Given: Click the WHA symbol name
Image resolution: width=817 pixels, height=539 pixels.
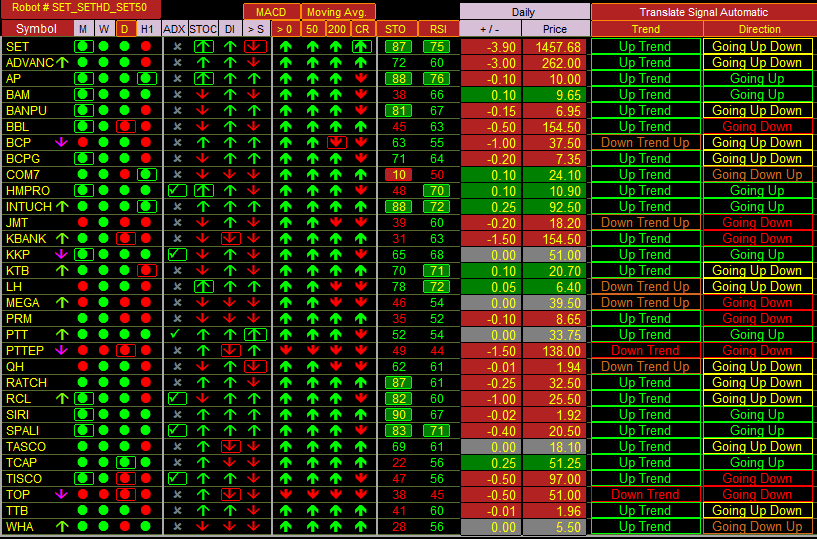Looking at the screenshot, I should coord(20,526).
